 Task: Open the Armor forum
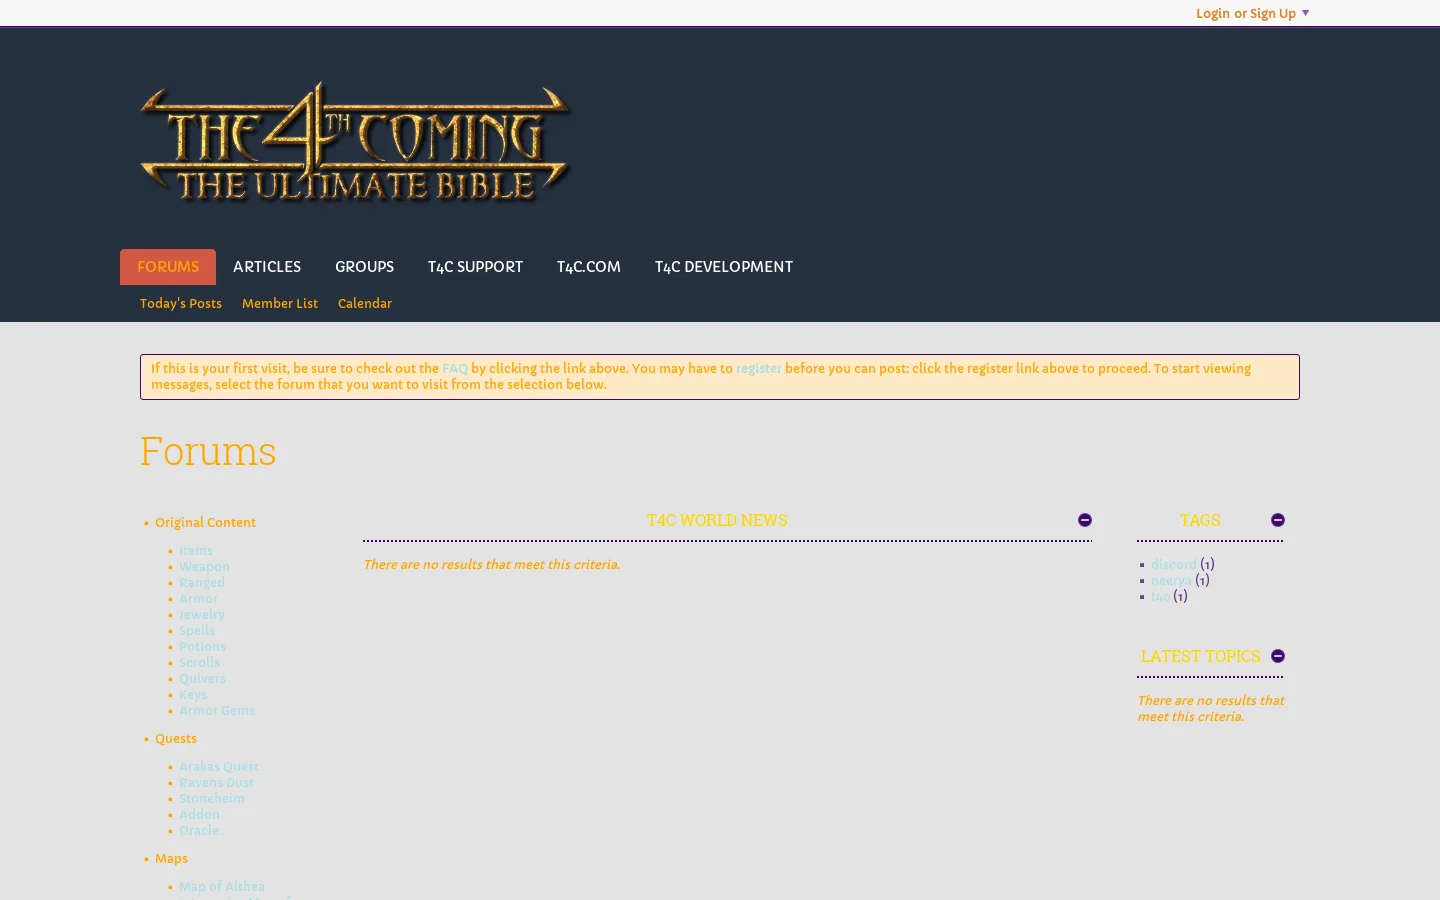tap(198, 598)
